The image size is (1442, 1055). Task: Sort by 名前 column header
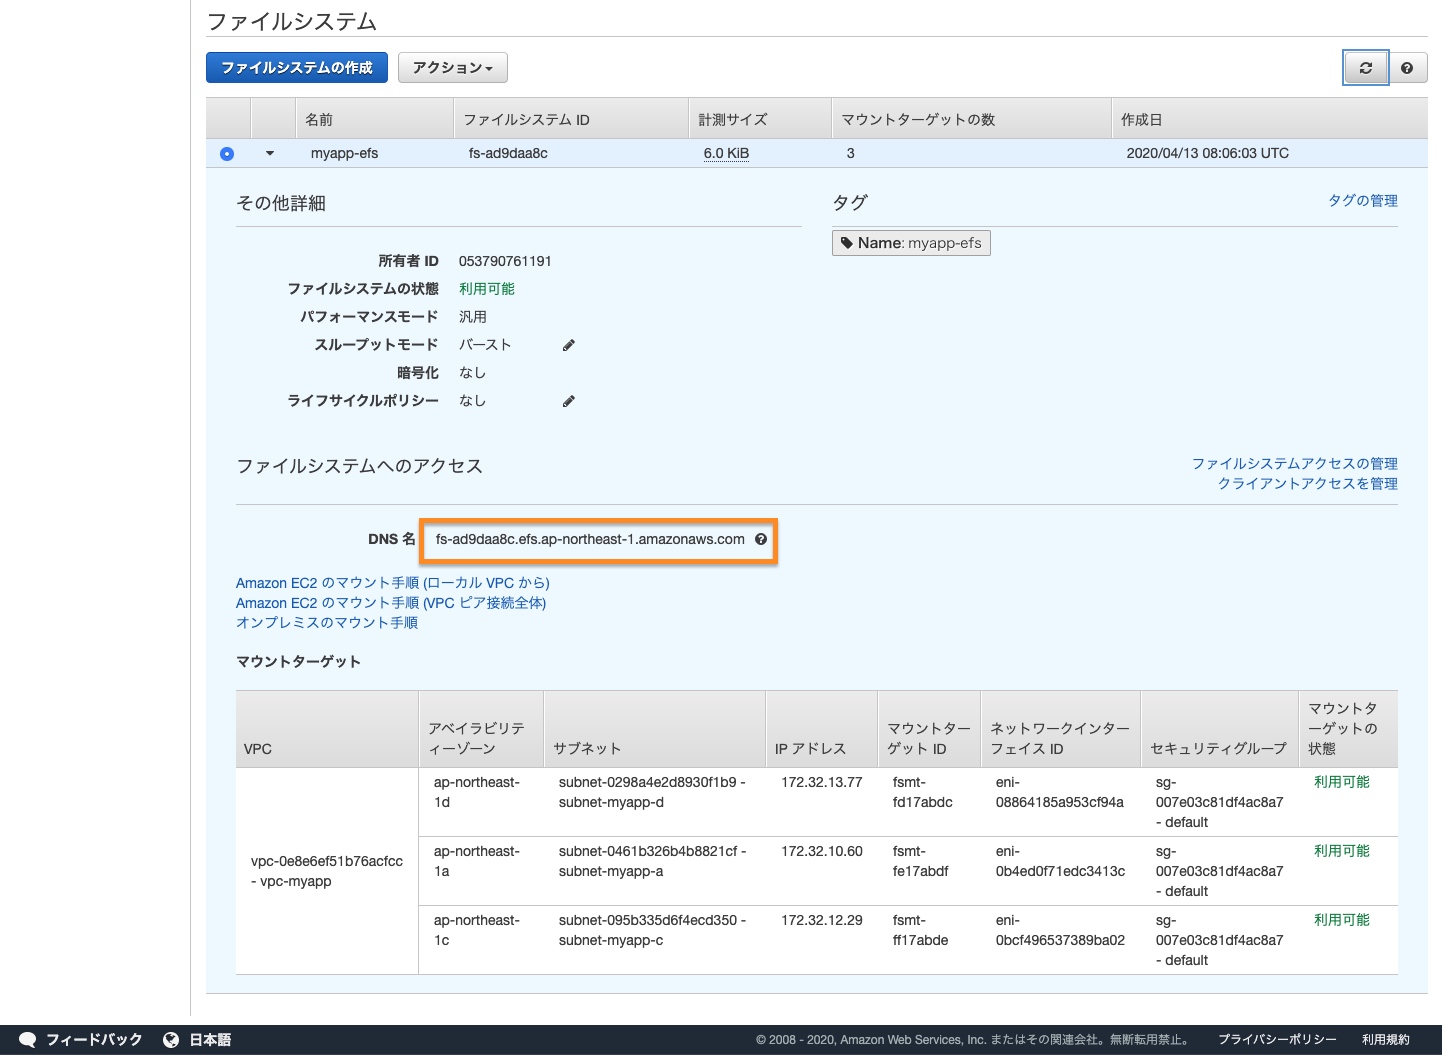[319, 120]
